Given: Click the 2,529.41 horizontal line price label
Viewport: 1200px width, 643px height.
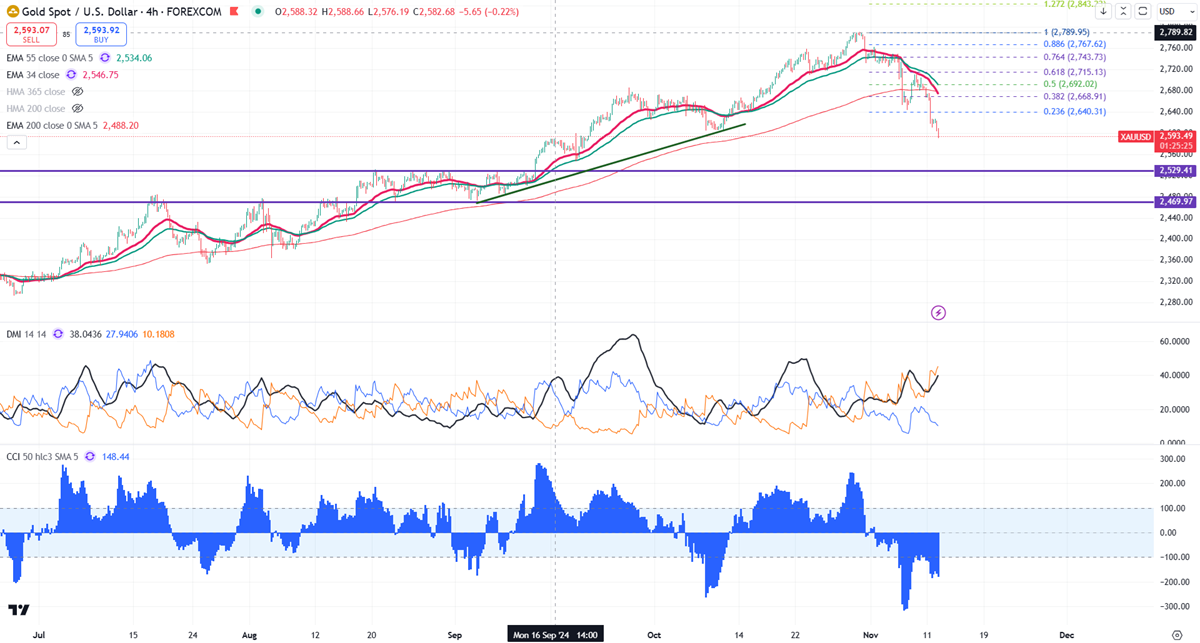Looking at the screenshot, I should pos(1177,171).
